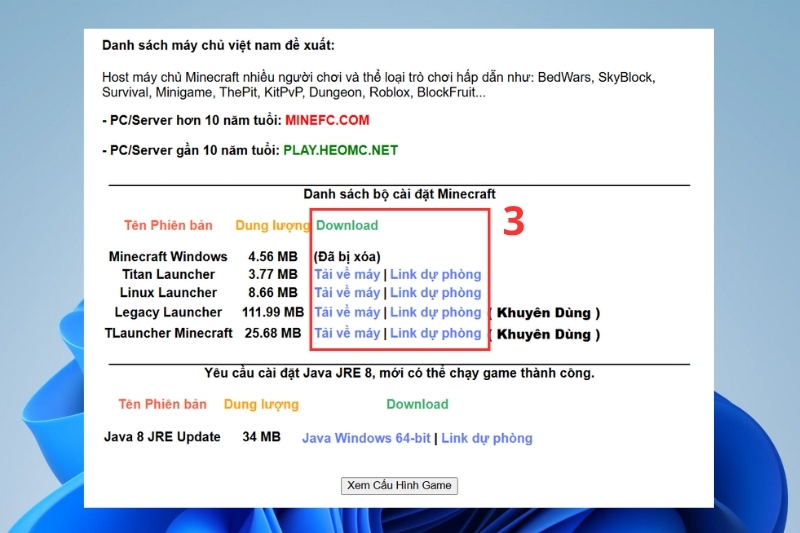The height and width of the screenshot is (533, 800).
Task: Open 'Link dự phòng' for Java 8 JRE
Action: tap(487, 438)
